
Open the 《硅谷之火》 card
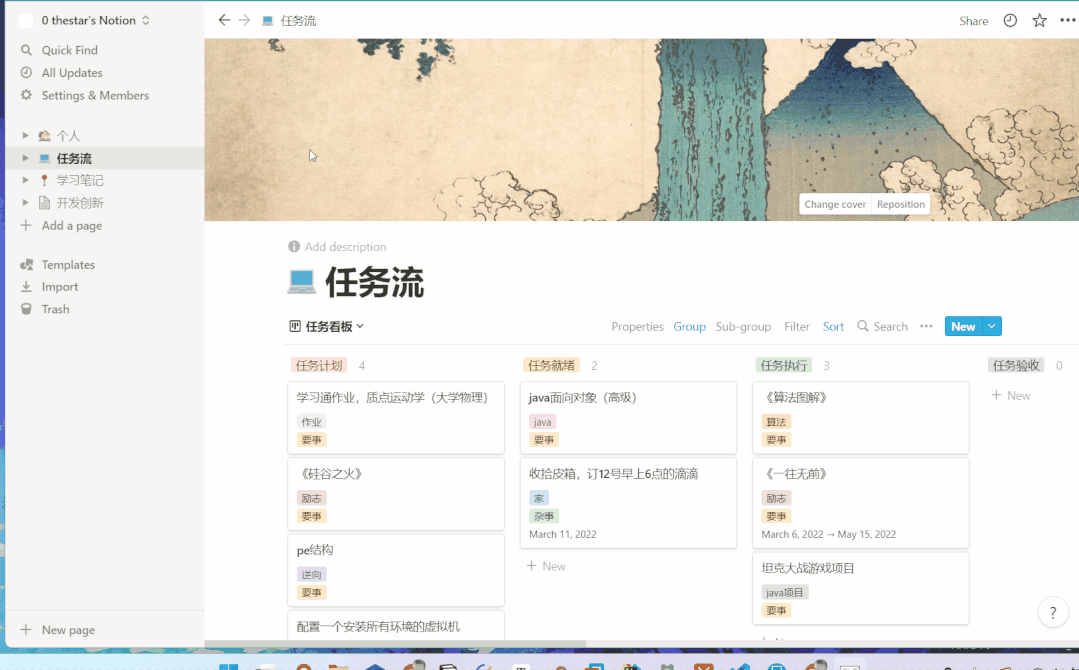click(x=396, y=494)
